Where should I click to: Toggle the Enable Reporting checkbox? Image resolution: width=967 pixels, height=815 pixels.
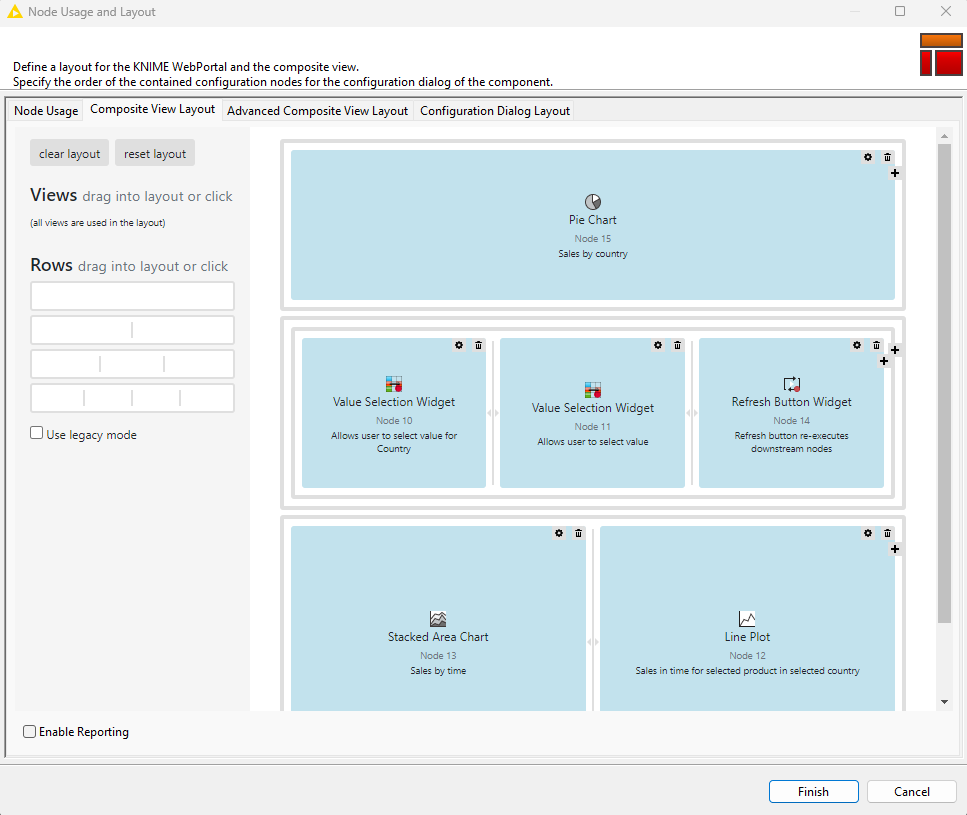[30, 732]
